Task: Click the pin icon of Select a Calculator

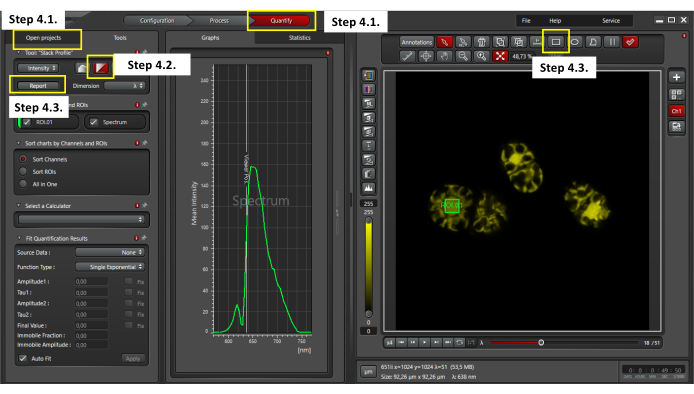Action: click(x=145, y=205)
